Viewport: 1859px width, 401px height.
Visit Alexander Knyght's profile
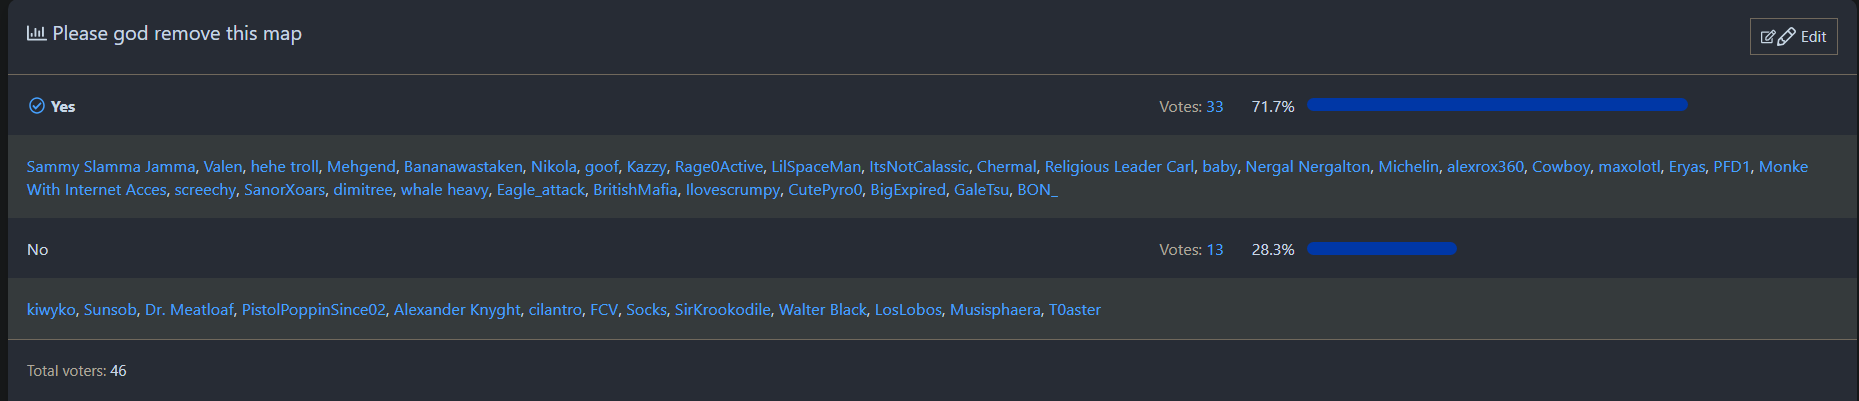coord(457,310)
